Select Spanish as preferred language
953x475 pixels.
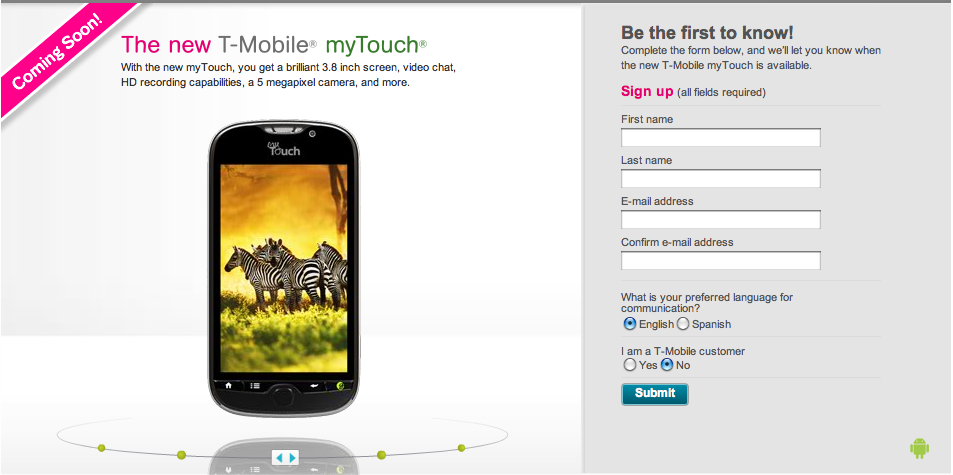tap(683, 324)
